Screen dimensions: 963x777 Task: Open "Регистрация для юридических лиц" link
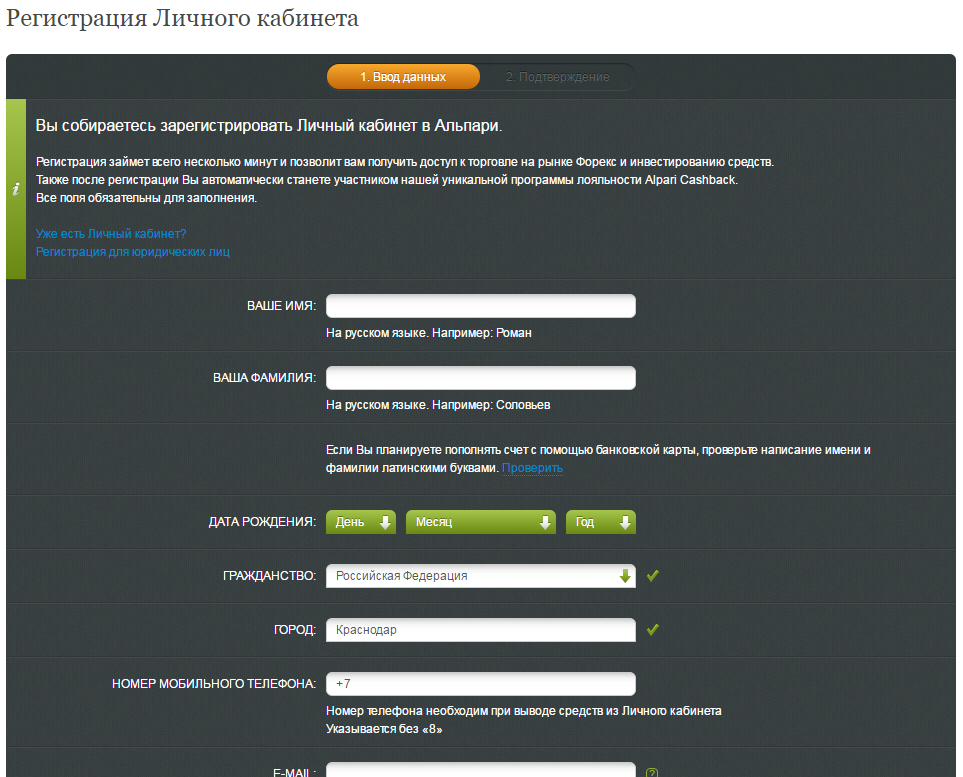coord(132,251)
